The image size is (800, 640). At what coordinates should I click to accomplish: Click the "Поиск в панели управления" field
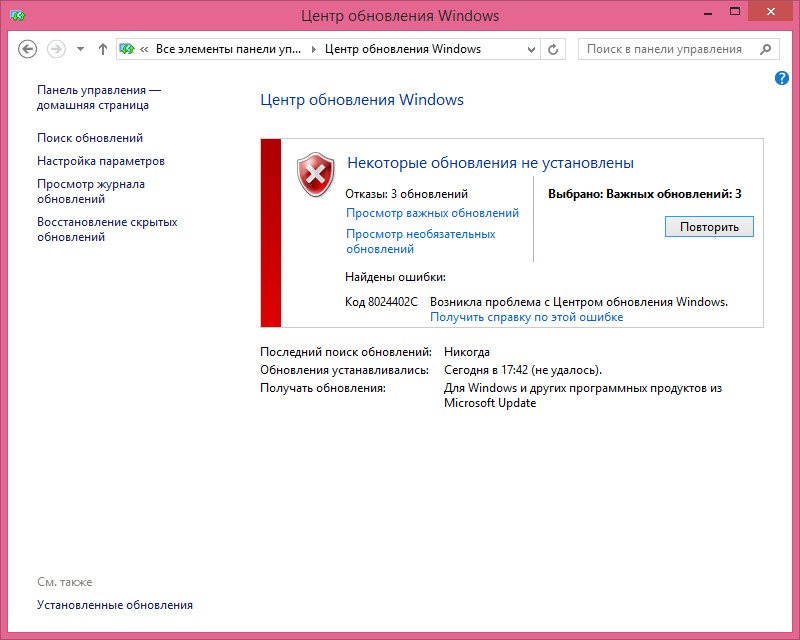664,49
